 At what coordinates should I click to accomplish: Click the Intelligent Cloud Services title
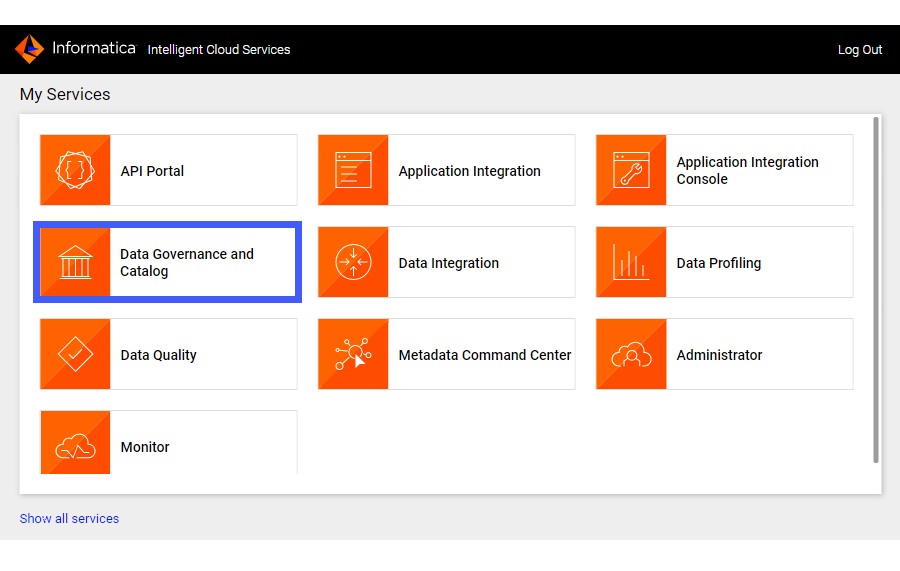pos(219,50)
